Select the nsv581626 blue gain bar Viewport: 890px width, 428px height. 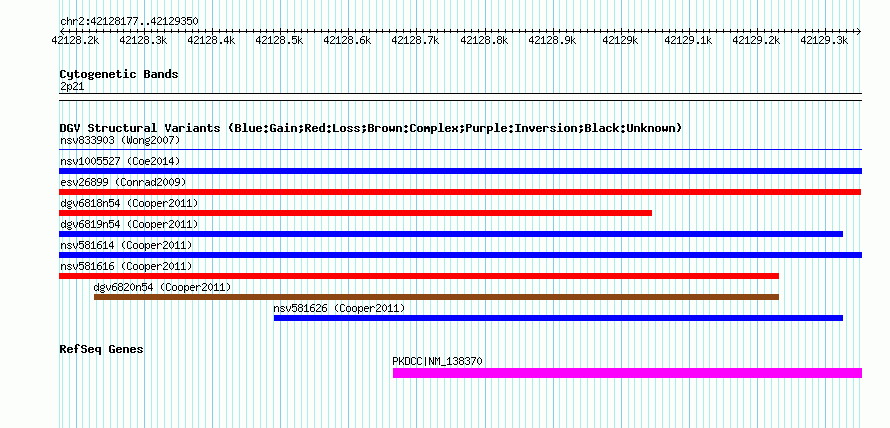click(x=559, y=318)
